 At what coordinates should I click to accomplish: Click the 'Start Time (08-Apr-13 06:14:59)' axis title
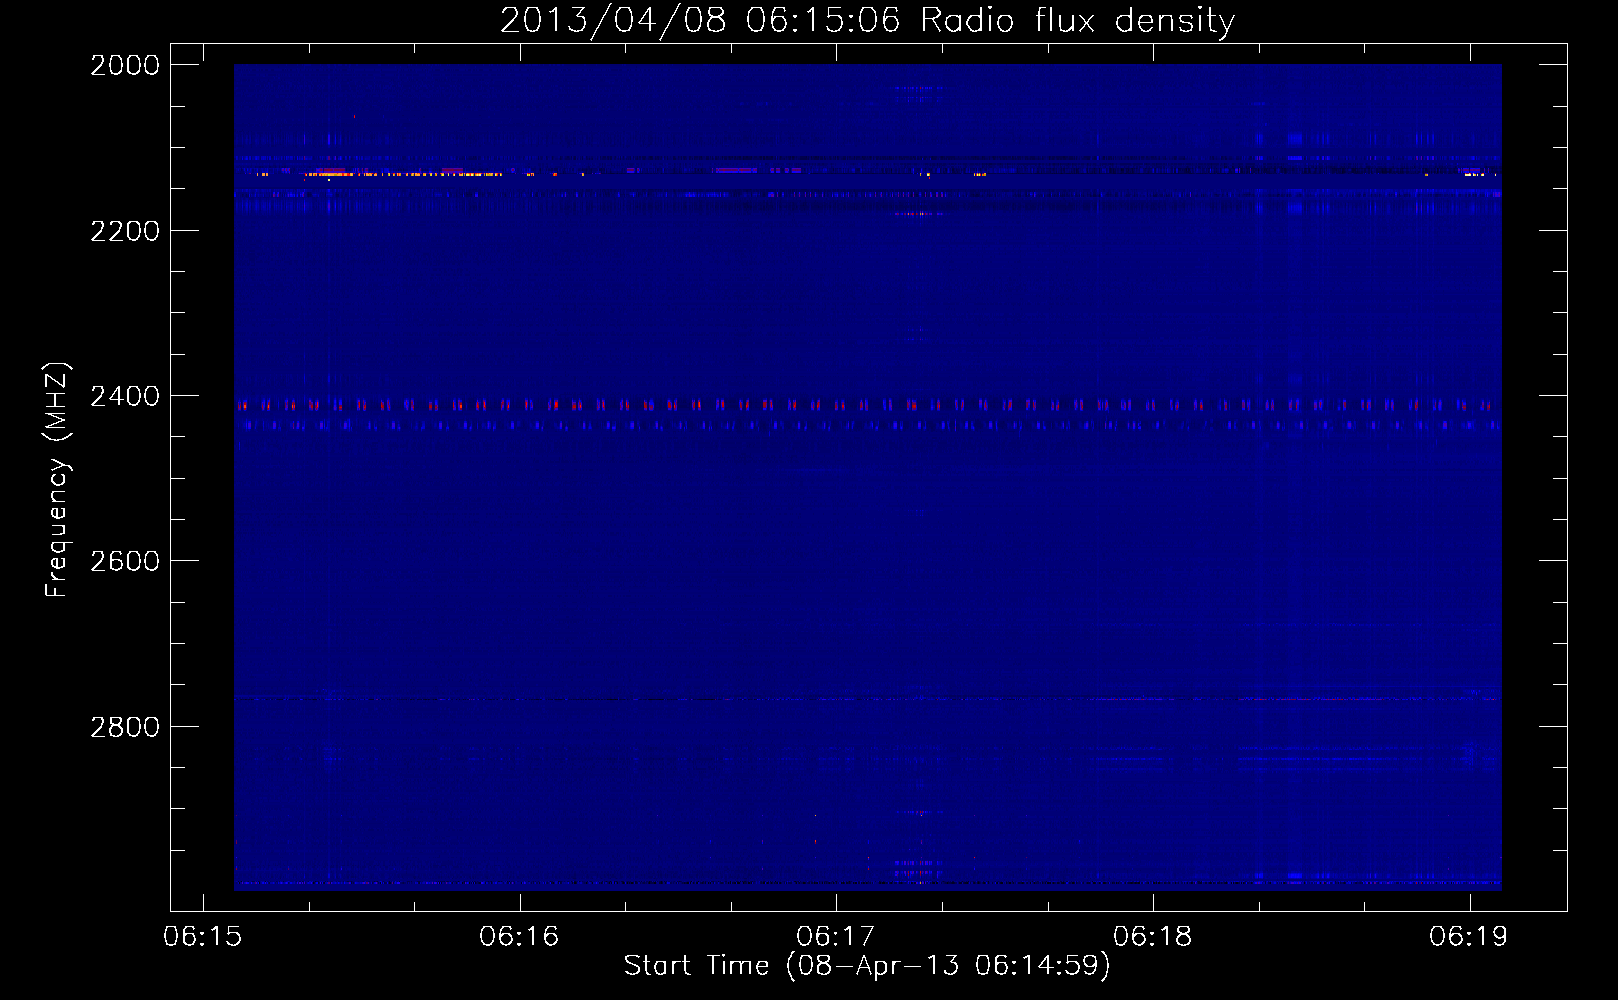pos(867,966)
